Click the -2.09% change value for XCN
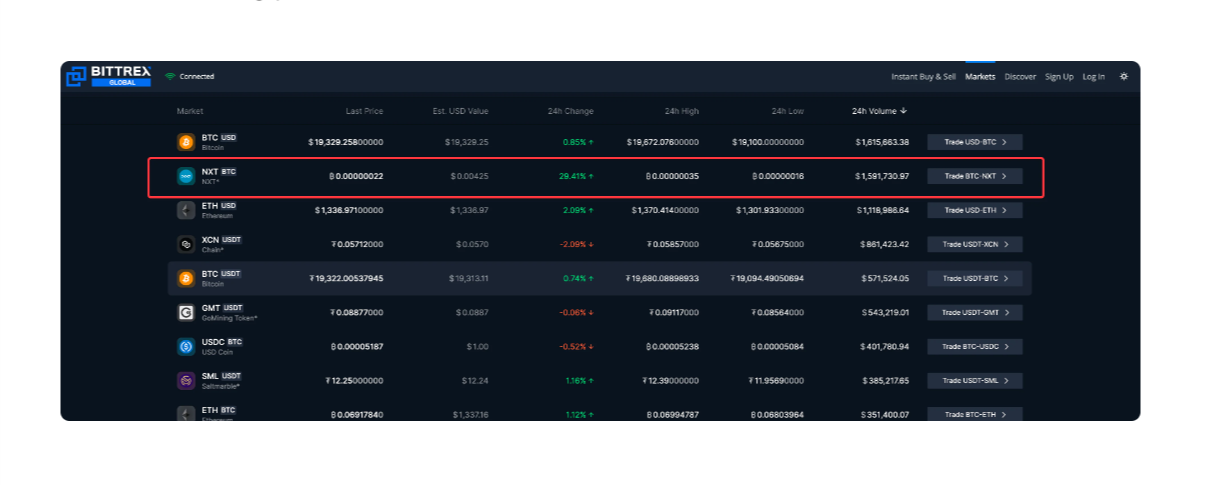The height and width of the screenshot is (485, 1213). (576, 244)
